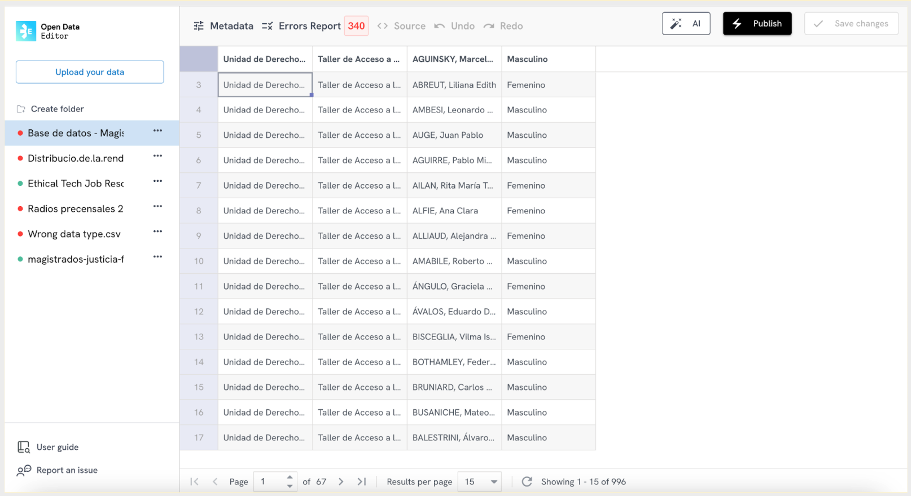Go to previous page
This screenshot has width=911, height=496.
[x=215, y=481]
